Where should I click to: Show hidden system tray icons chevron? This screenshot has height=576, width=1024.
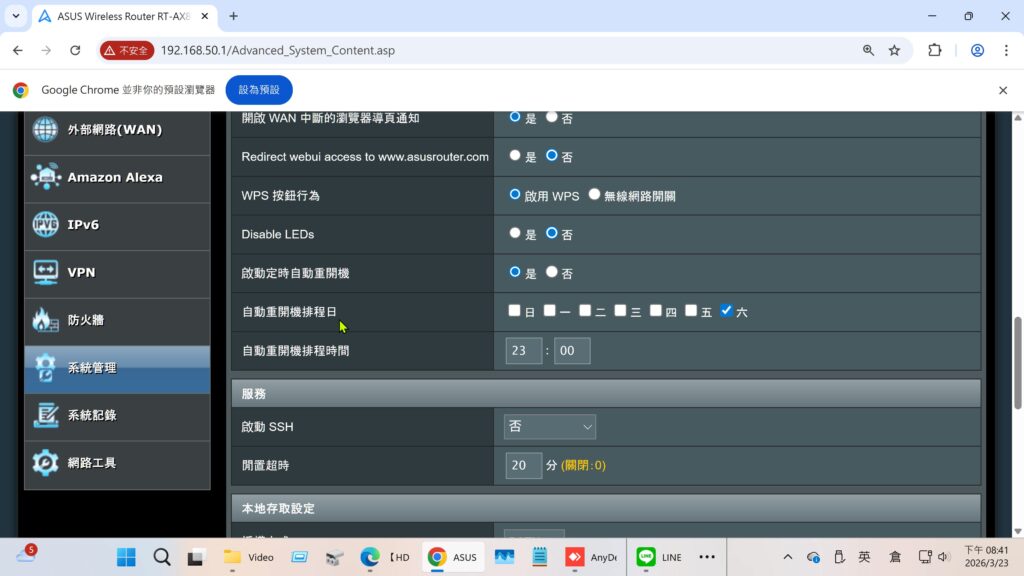(x=787, y=557)
